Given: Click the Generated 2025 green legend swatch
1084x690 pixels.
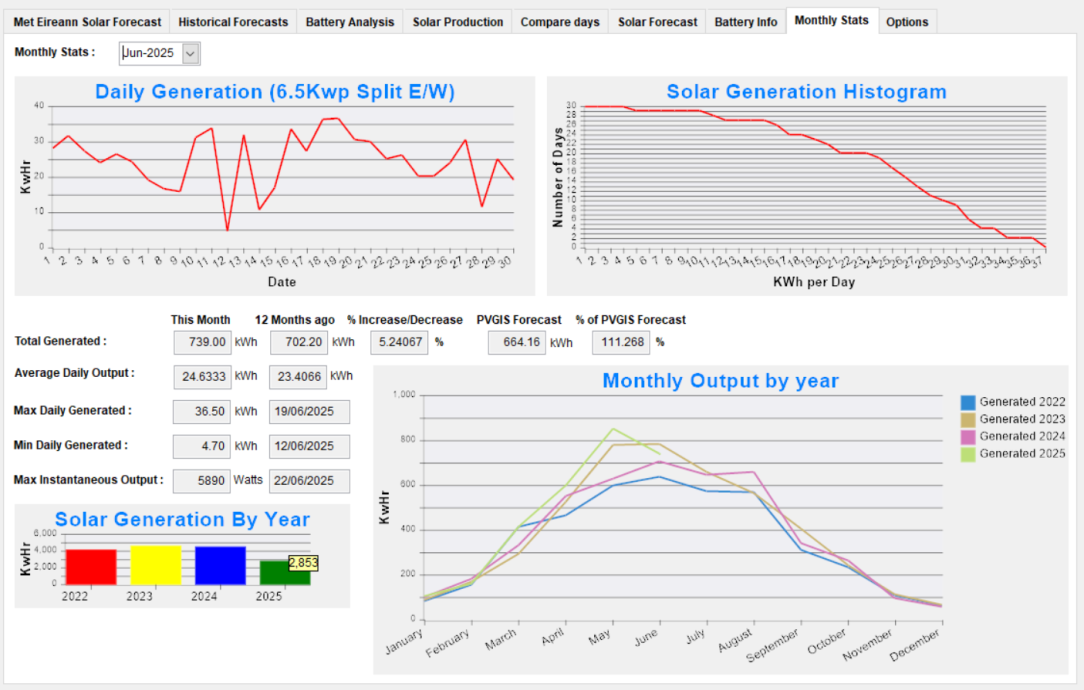Looking at the screenshot, I should click(x=968, y=454).
